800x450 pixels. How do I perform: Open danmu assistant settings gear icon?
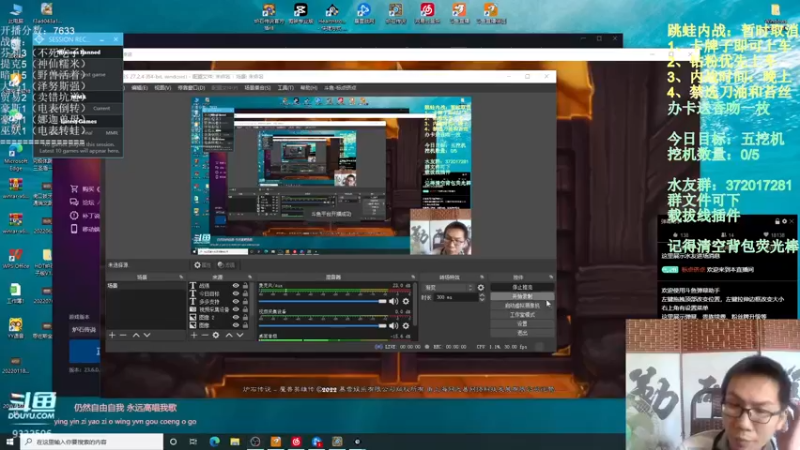pyautogui.click(x=784, y=221)
